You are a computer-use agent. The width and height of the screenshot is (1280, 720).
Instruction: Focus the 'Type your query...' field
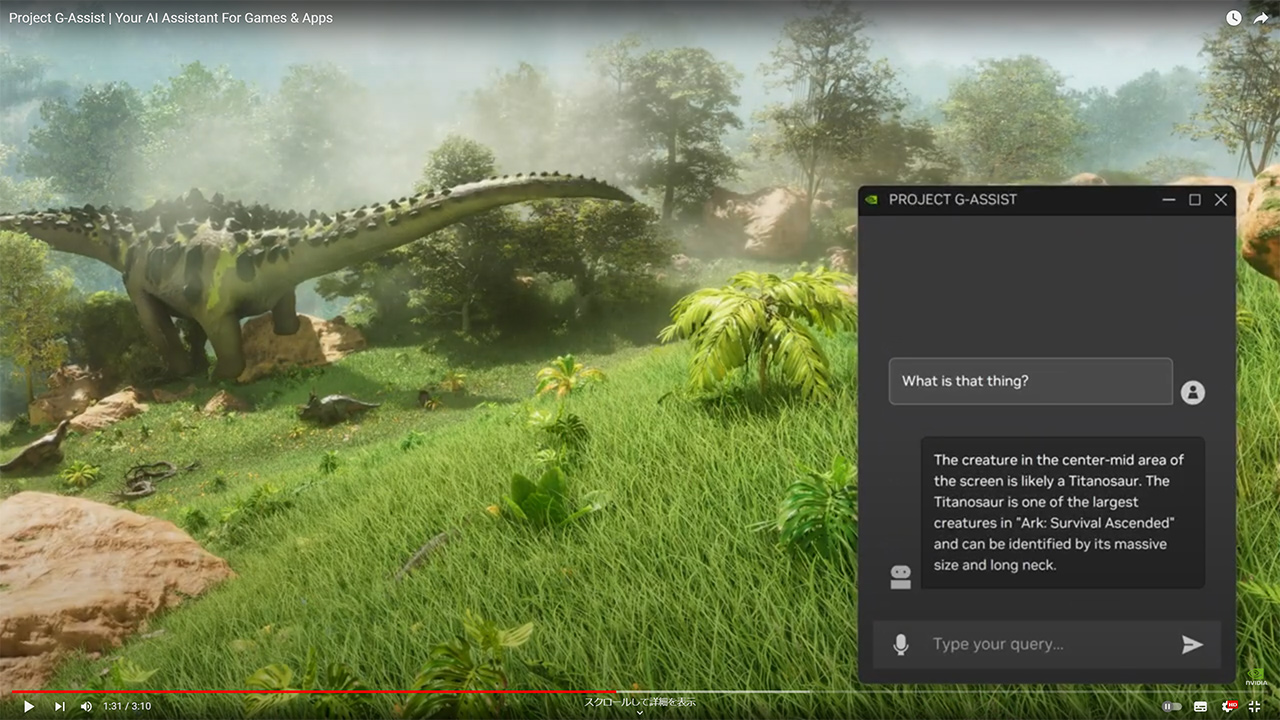[1047, 644]
